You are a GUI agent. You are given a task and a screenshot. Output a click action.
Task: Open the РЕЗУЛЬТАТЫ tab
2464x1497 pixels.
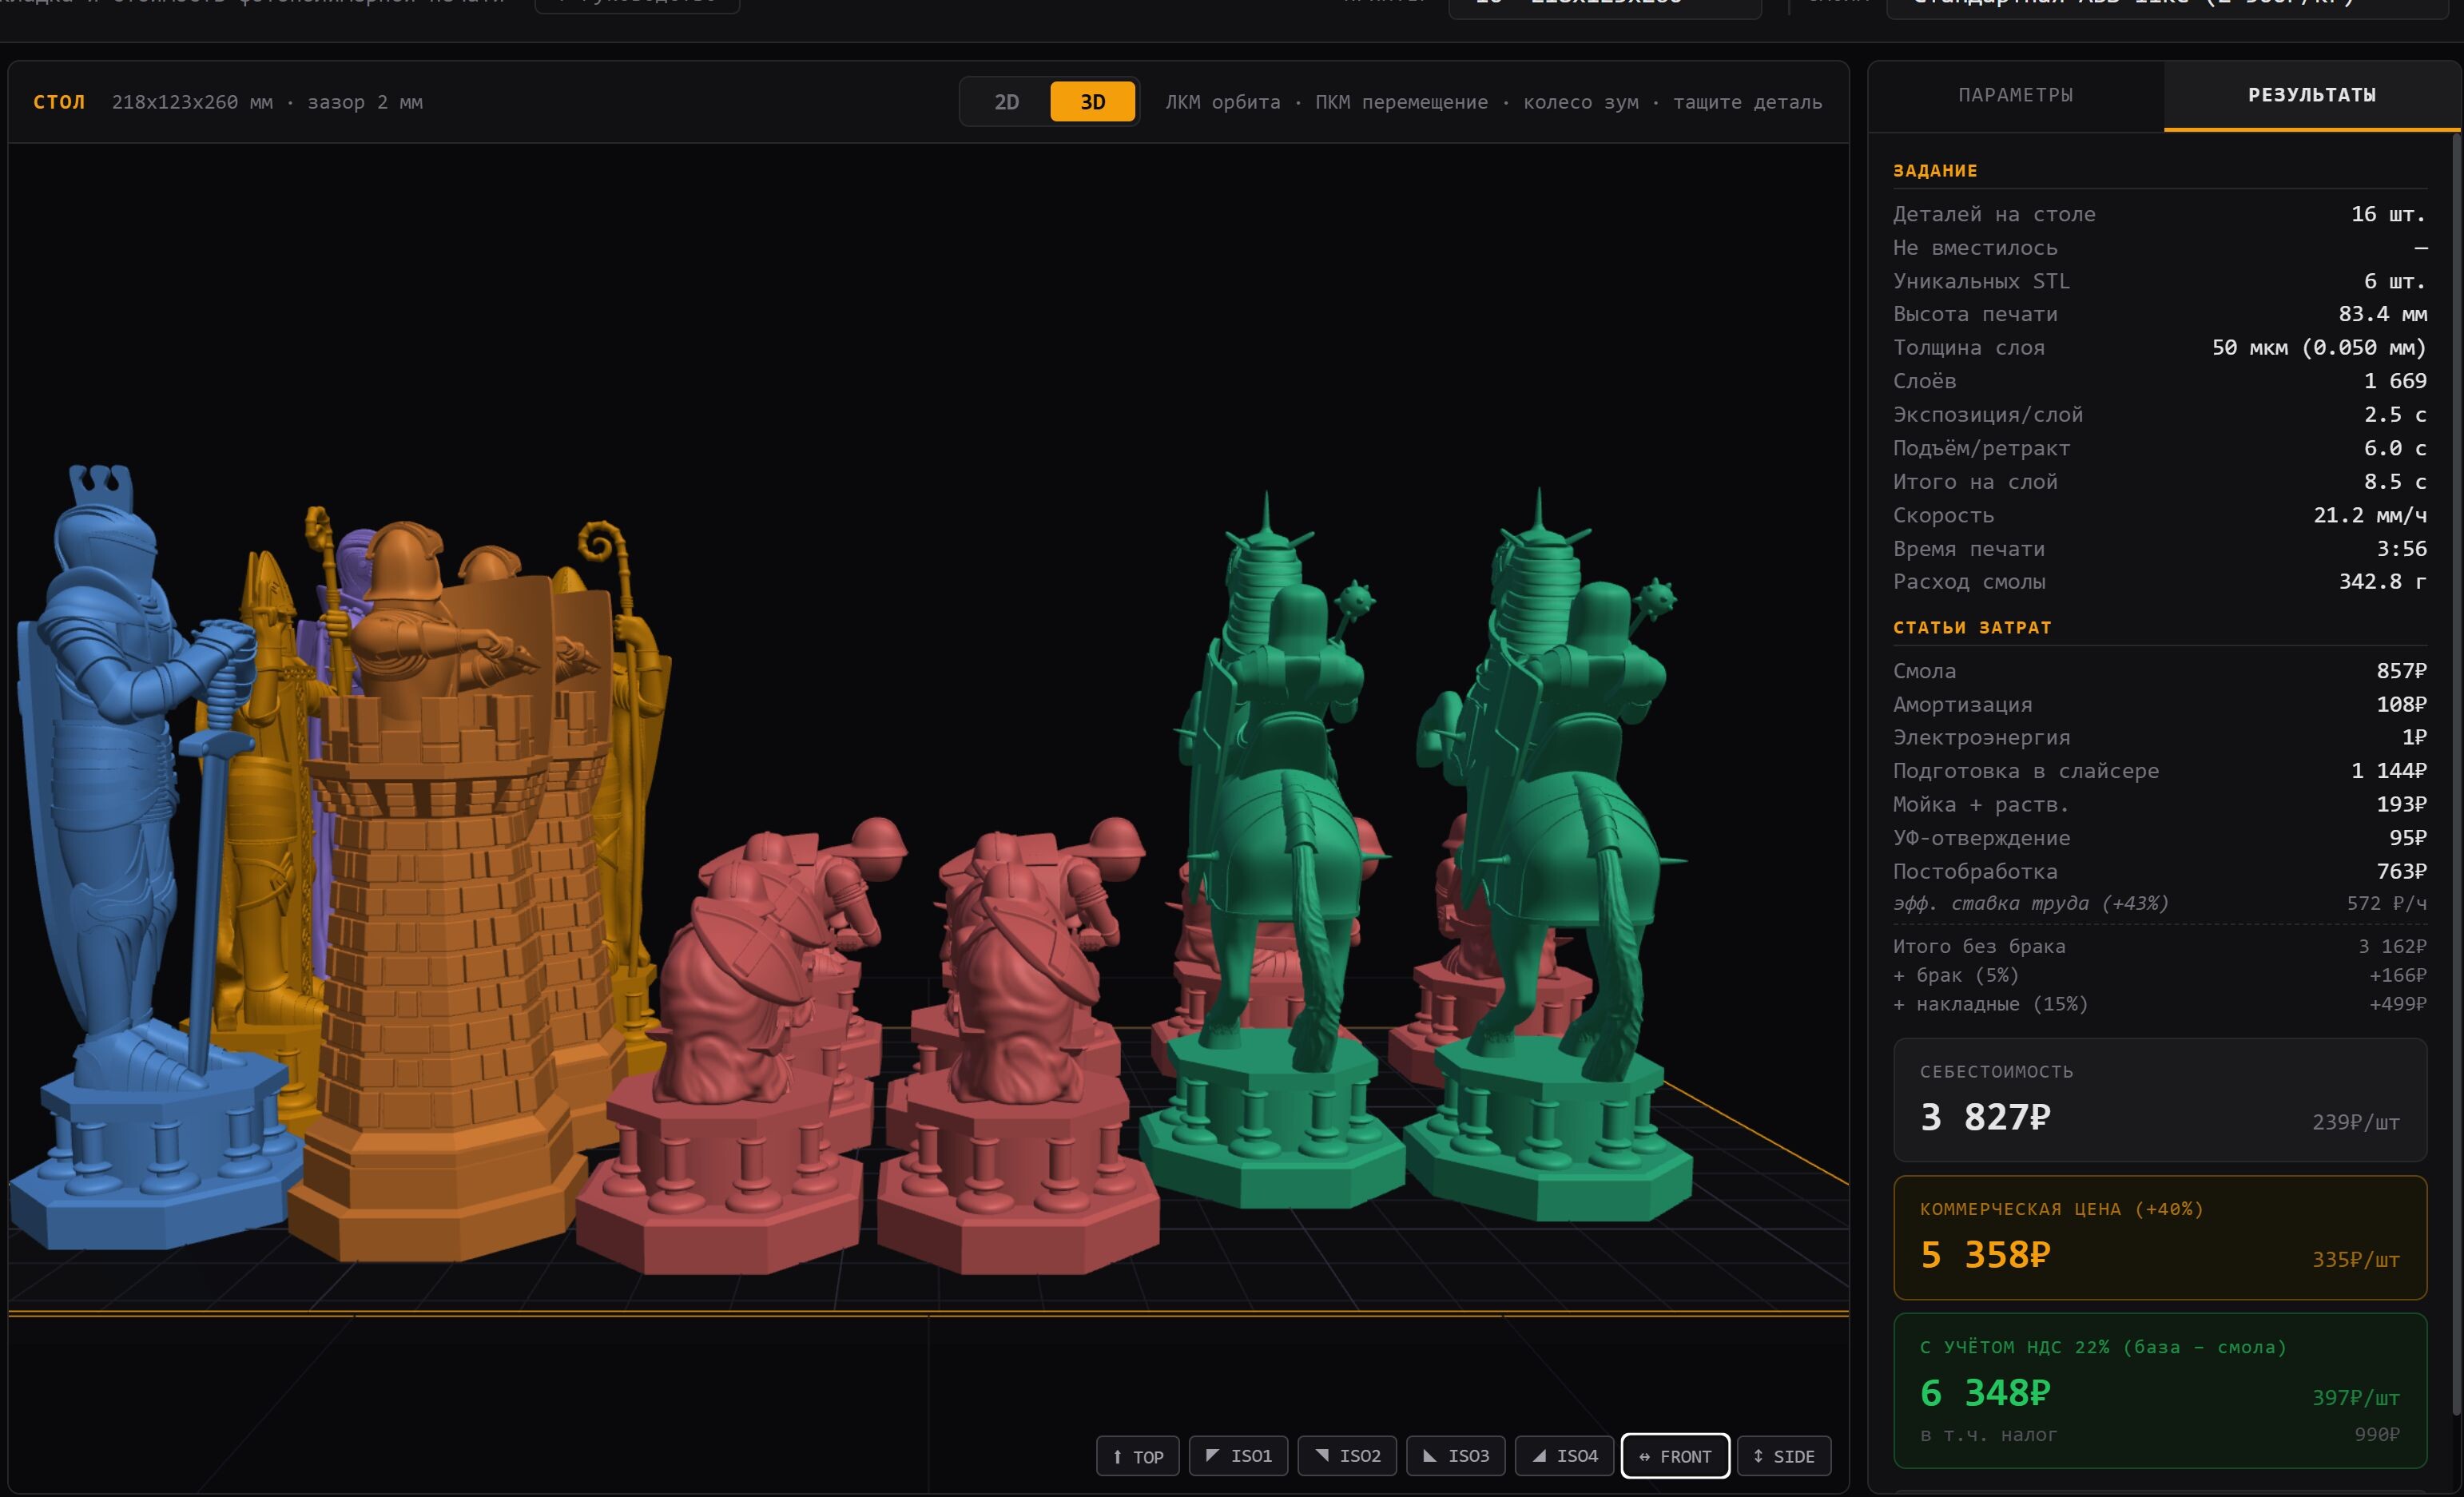2311,95
